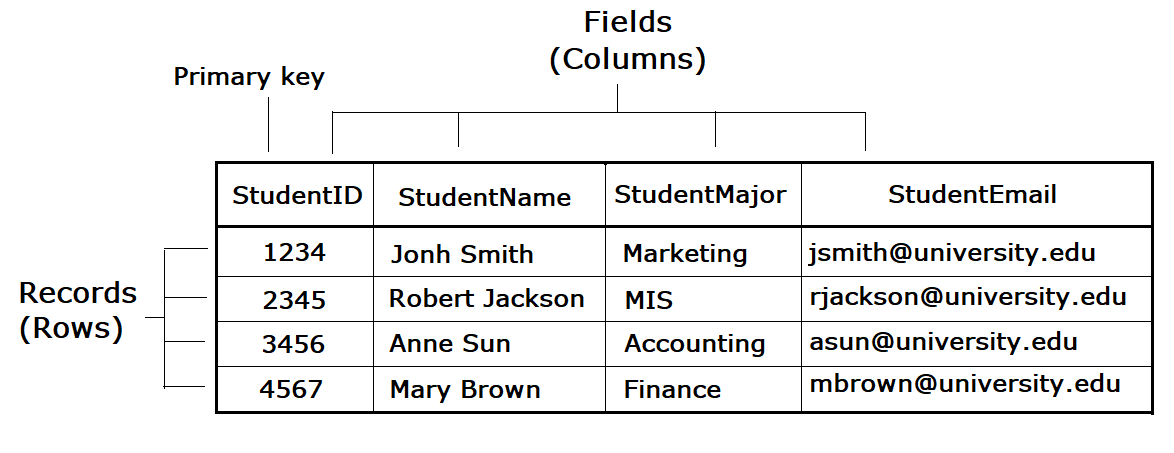The width and height of the screenshot is (1174, 453).
Task: Select the Mary Brown cell
Action: click(465, 389)
